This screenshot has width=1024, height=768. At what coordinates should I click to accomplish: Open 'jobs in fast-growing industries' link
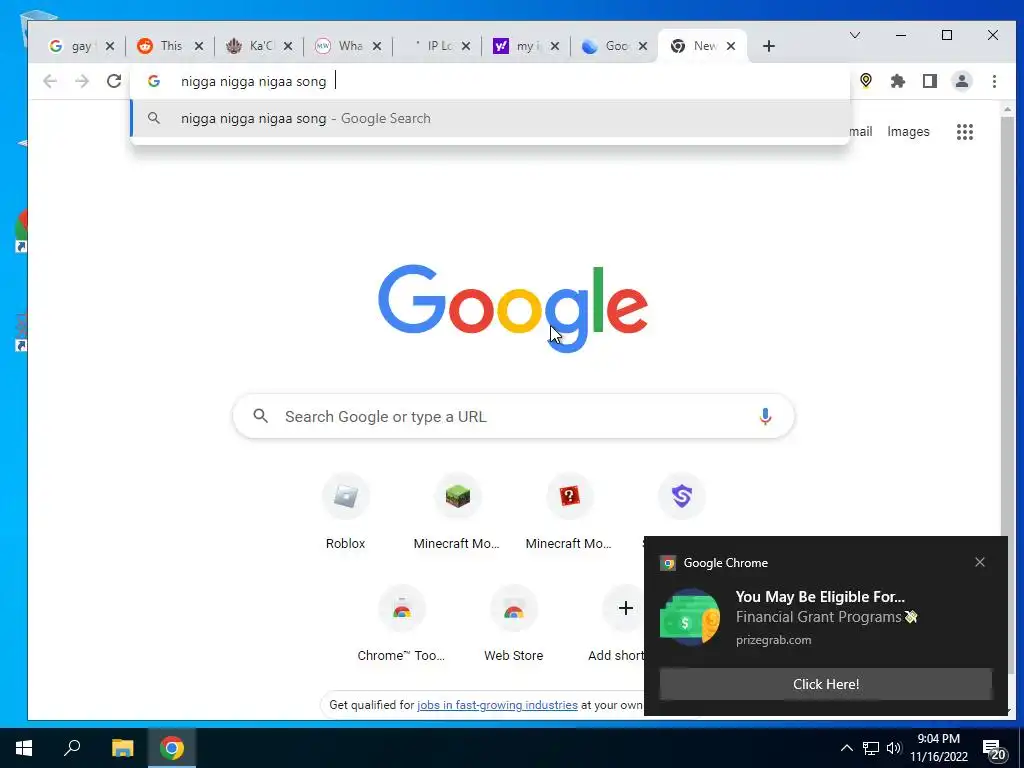[x=497, y=705]
